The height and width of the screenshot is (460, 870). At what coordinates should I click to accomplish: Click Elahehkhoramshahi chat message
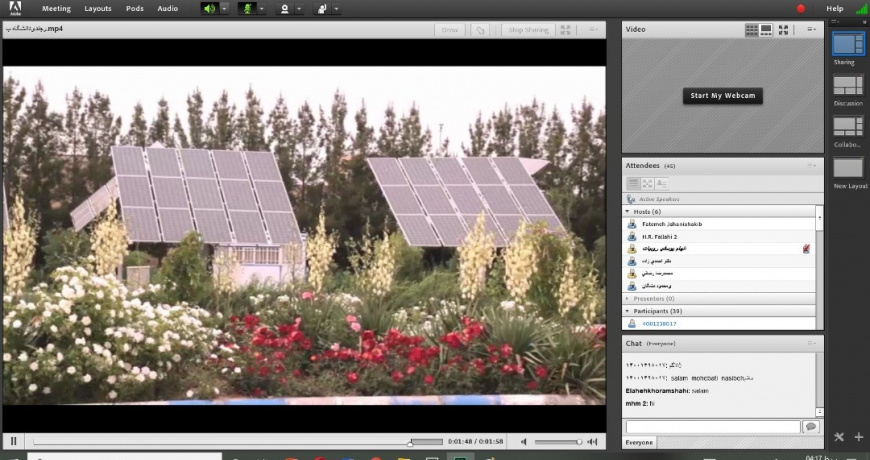pos(667,391)
